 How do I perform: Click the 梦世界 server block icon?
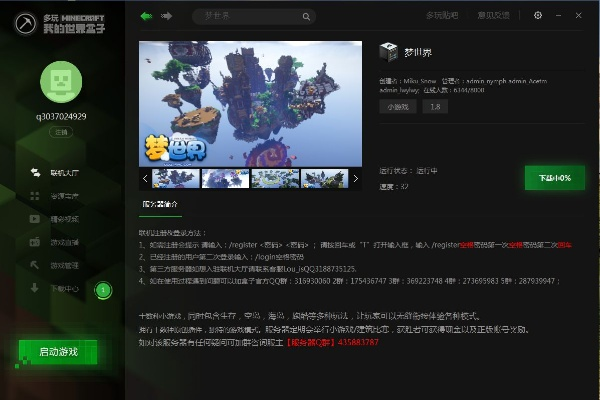[388, 52]
